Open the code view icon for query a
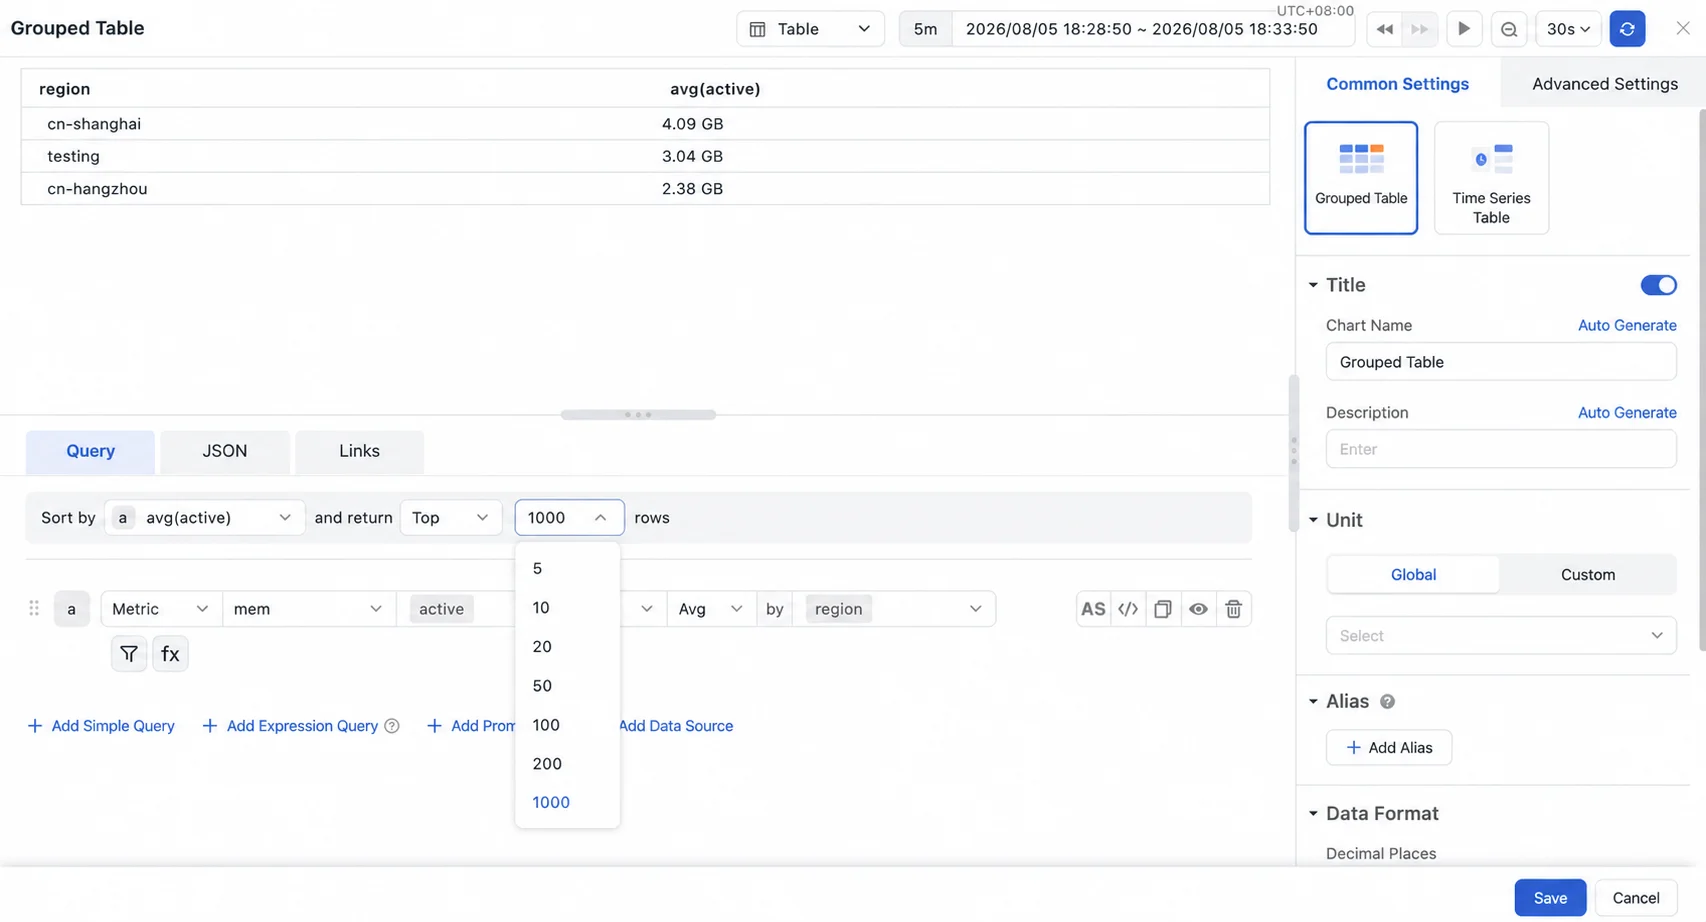The height and width of the screenshot is (922, 1706). coord(1128,609)
